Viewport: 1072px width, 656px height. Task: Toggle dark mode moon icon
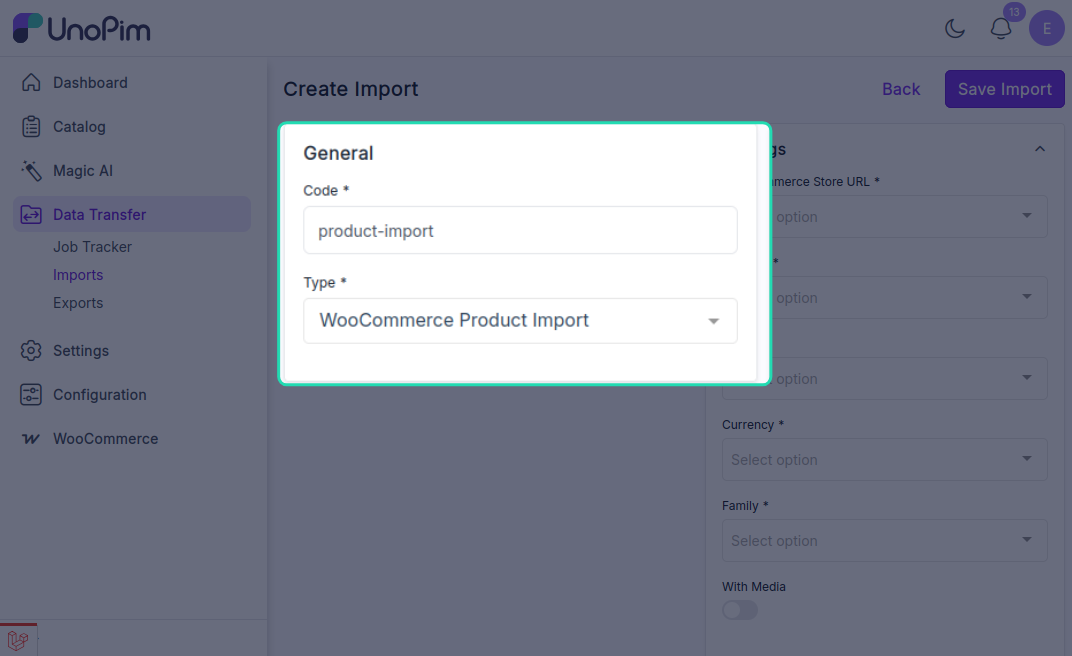[954, 29]
